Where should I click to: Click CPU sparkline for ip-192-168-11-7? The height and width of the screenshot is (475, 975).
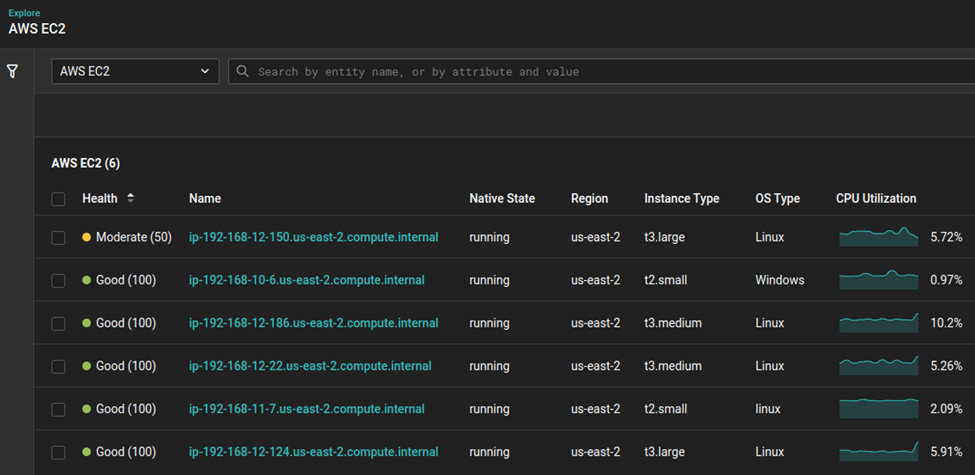point(879,408)
